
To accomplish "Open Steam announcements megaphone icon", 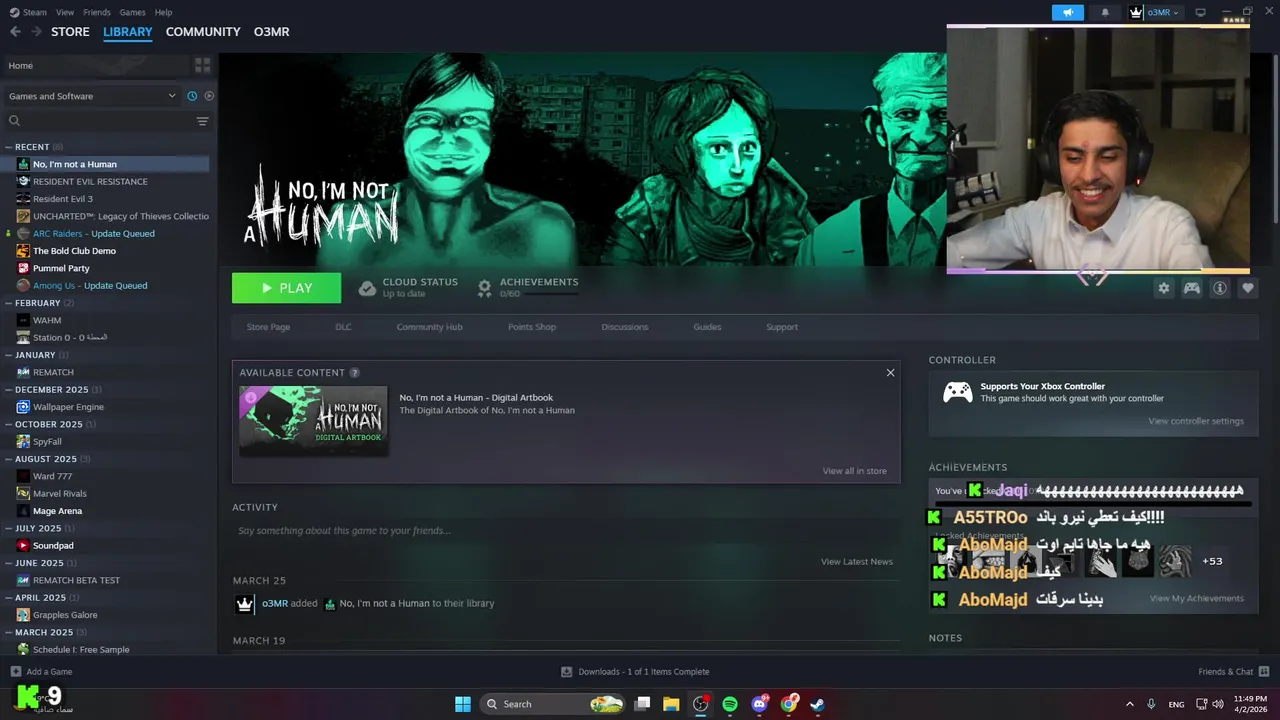I will click(1068, 12).
